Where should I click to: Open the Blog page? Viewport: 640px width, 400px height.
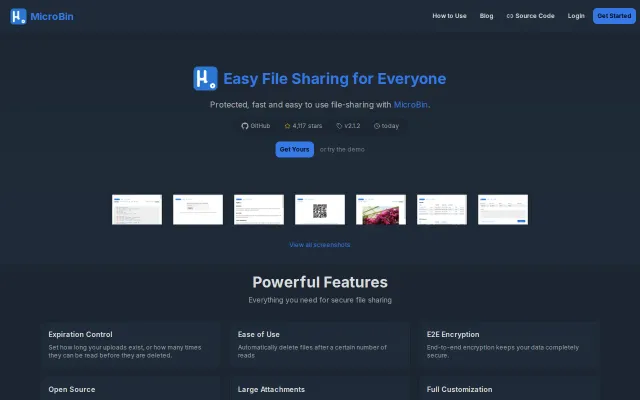click(486, 16)
